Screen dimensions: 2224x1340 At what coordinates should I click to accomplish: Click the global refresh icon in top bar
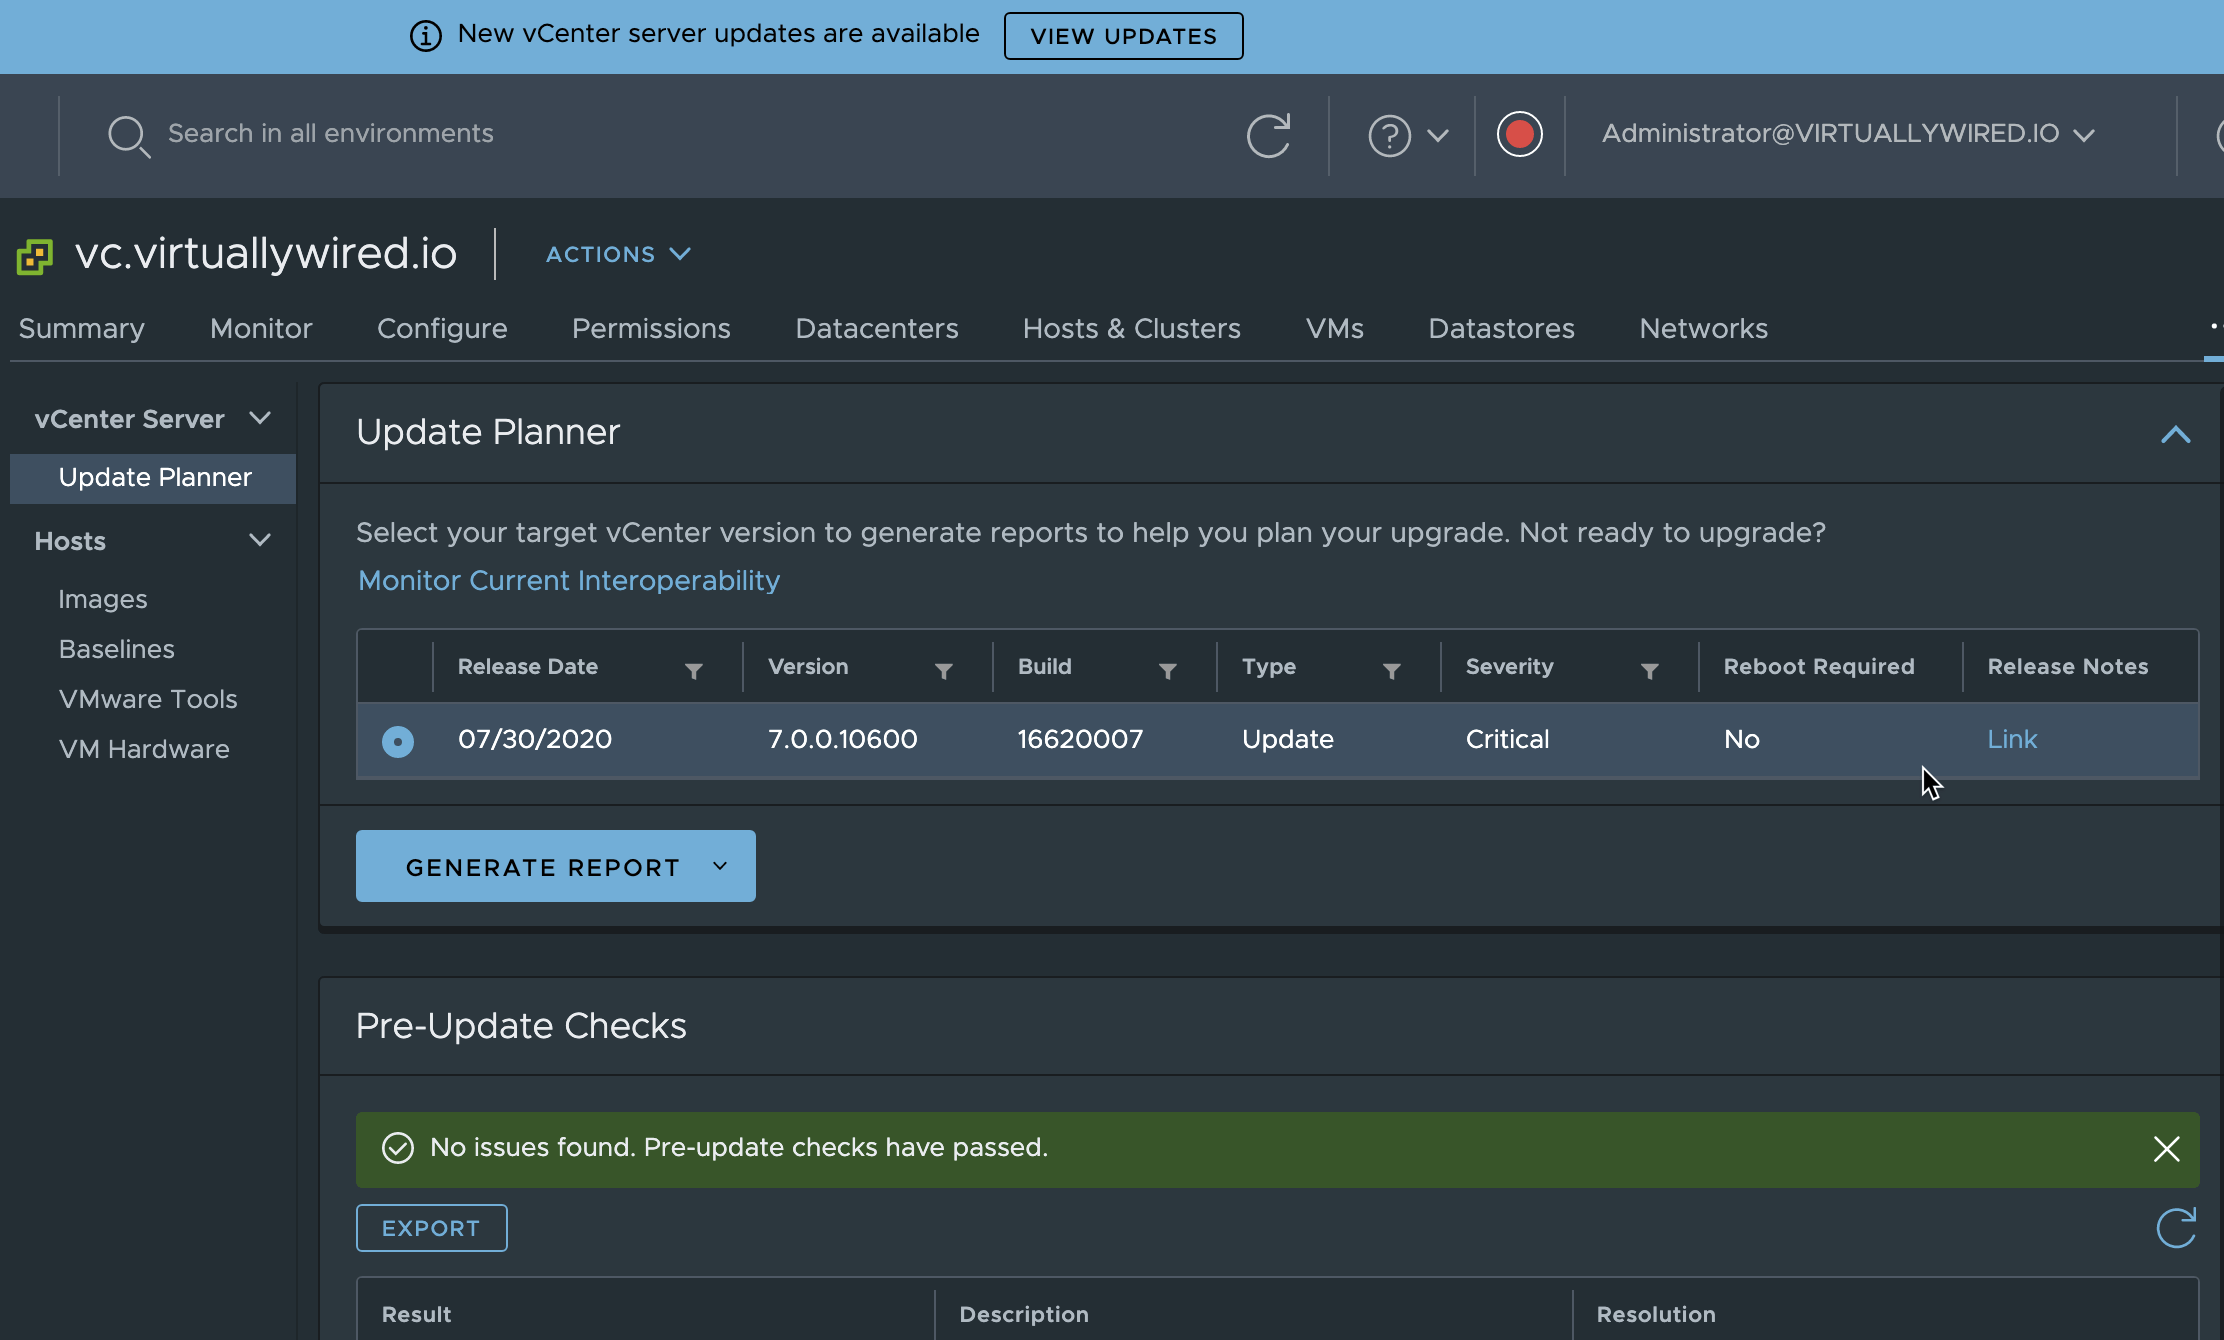pyautogui.click(x=1268, y=135)
